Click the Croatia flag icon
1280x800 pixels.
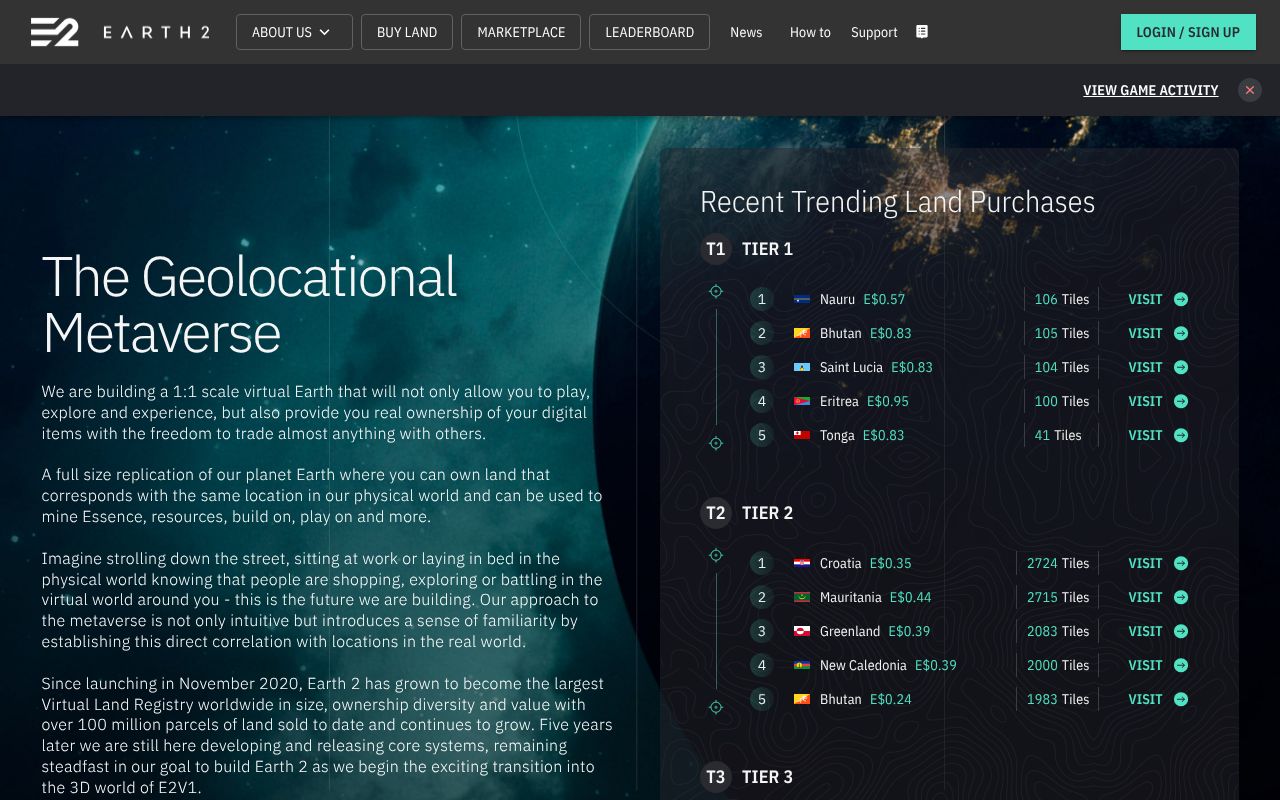tap(801, 563)
